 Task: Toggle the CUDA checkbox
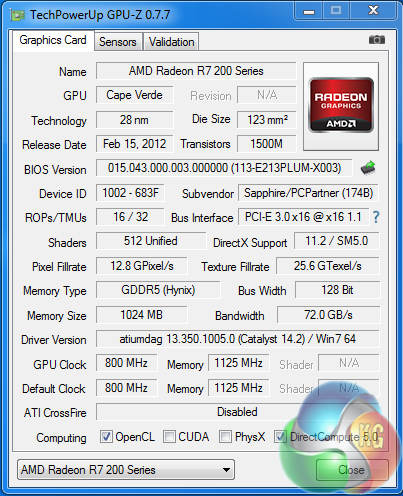click(169, 437)
